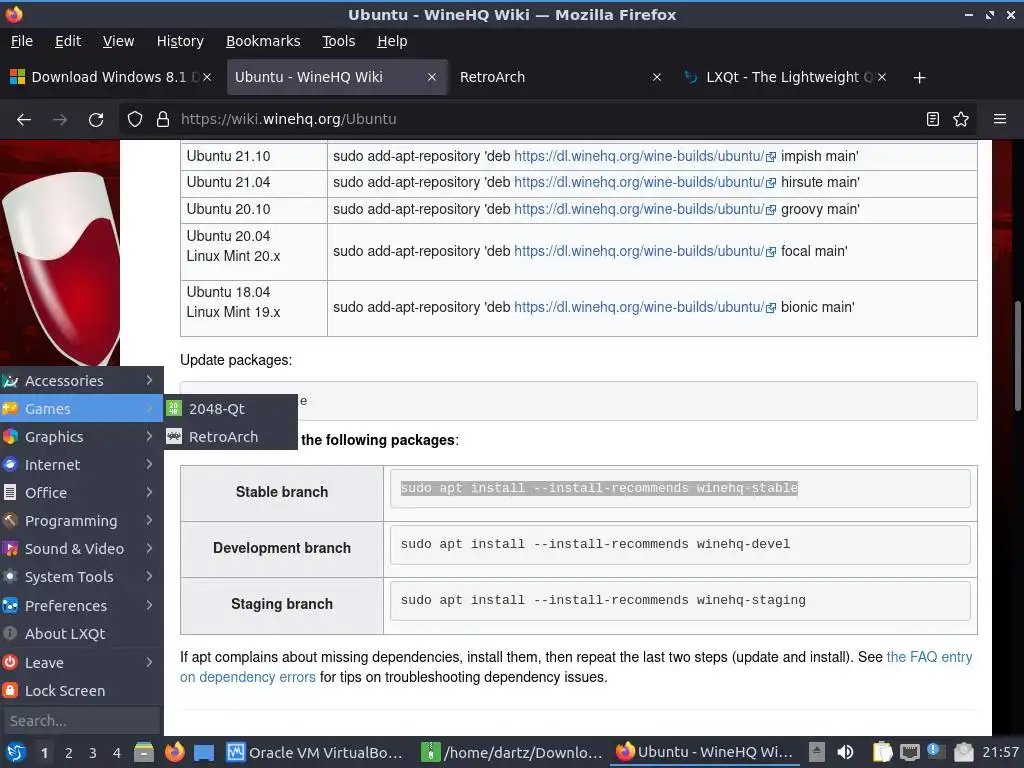Switch to the RetroArch tab
Image resolution: width=1024 pixels, height=768 pixels.
point(560,77)
